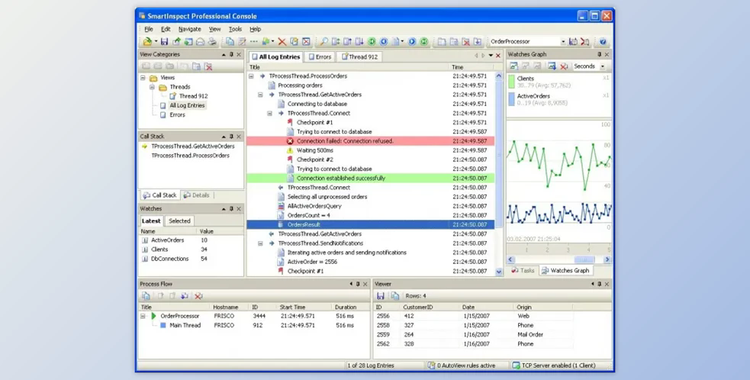Click the delete view icon in View Categories
The height and width of the screenshot is (380, 750).
coord(209,67)
